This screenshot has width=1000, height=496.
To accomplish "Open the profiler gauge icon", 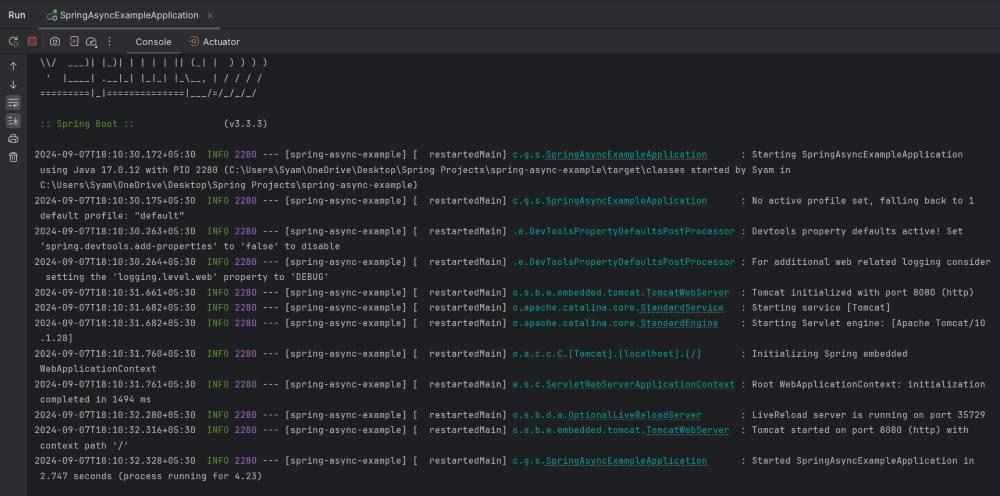I will click(91, 42).
